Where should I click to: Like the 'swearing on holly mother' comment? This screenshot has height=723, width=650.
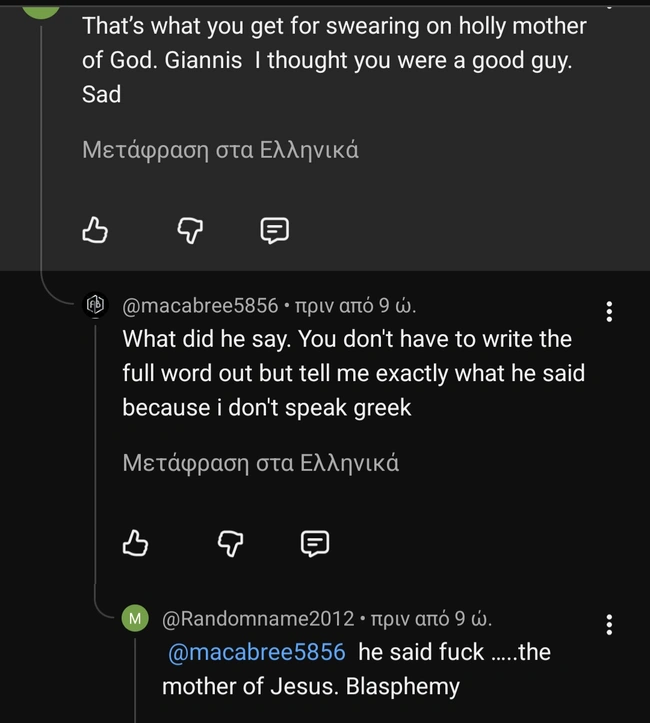[x=94, y=231]
